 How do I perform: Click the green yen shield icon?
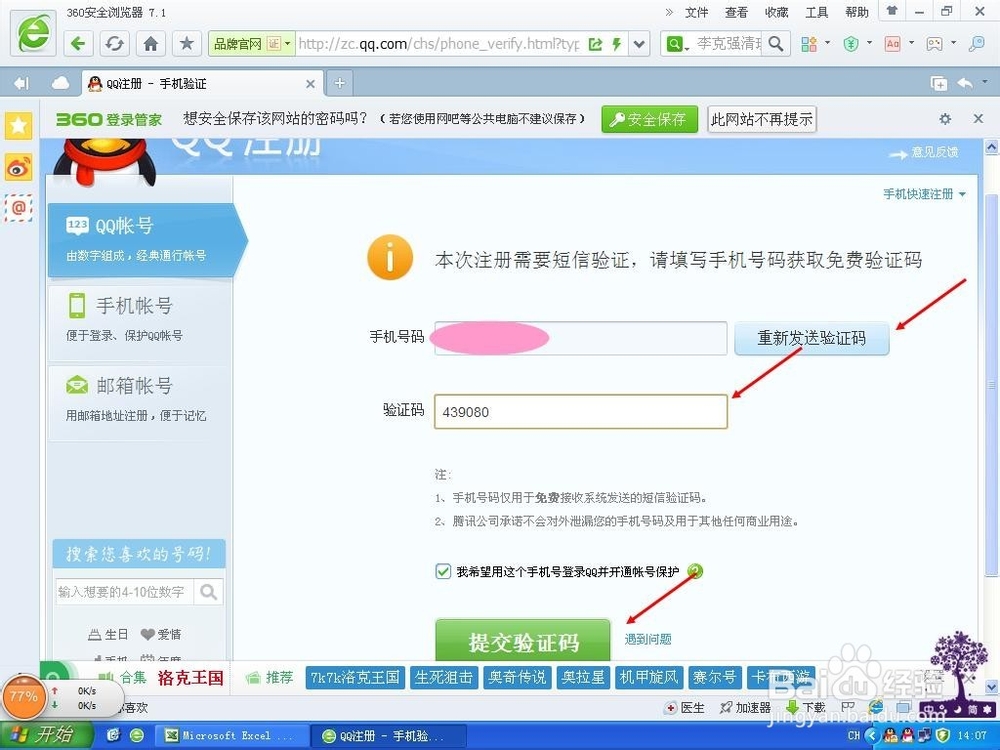[851, 43]
